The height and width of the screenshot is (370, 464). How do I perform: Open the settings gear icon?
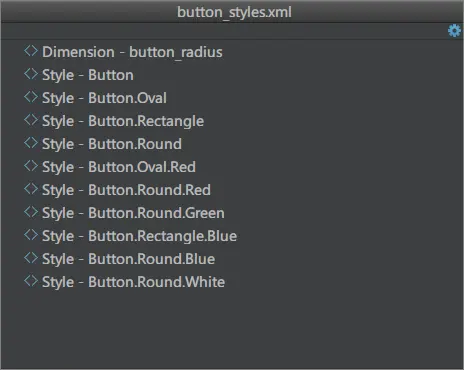pyautogui.click(x=454, y=31)
